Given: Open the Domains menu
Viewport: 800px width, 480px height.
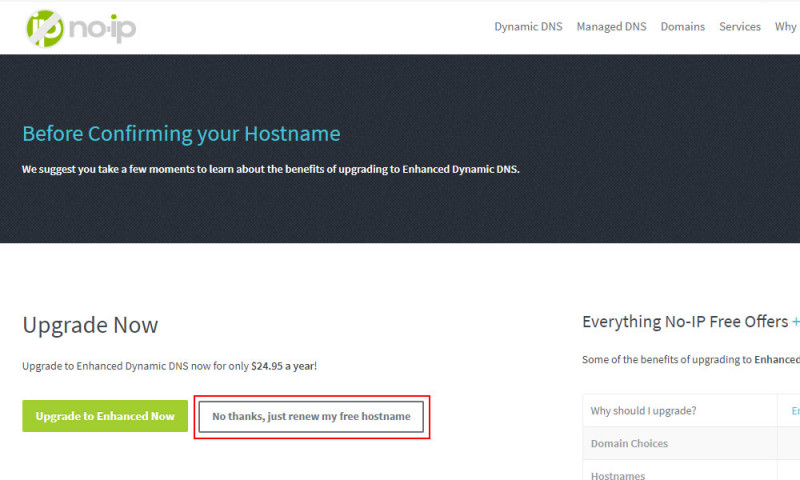Looking at the screenshot, I should click(683, 27).
